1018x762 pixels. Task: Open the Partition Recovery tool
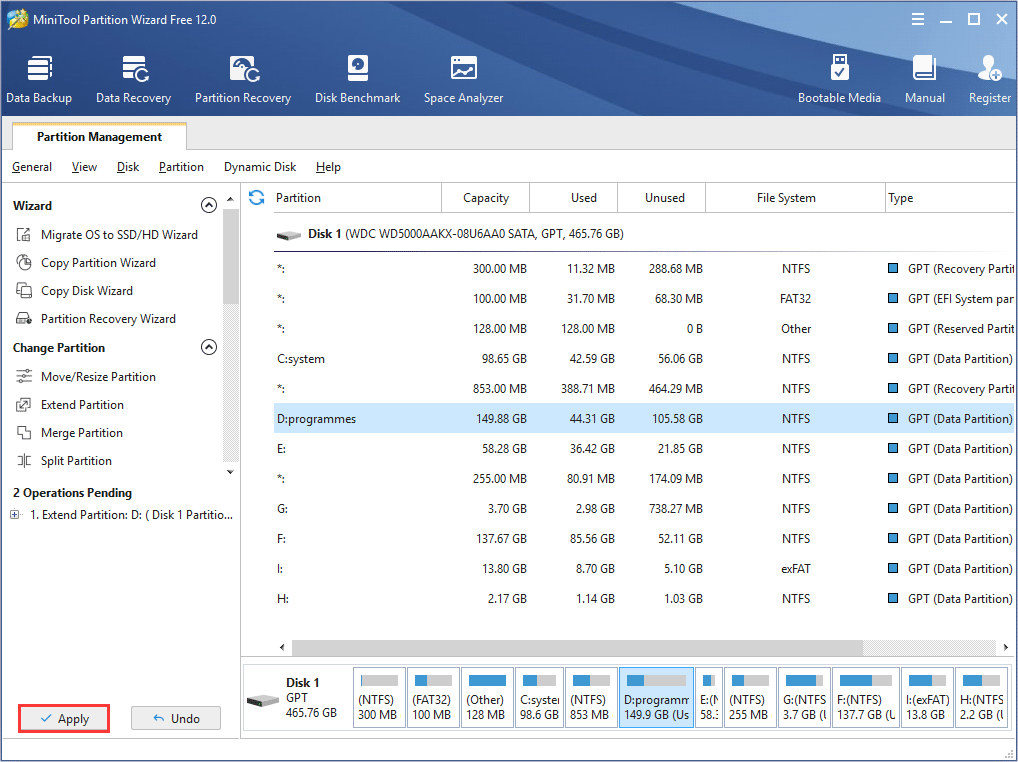click(243, 79)
